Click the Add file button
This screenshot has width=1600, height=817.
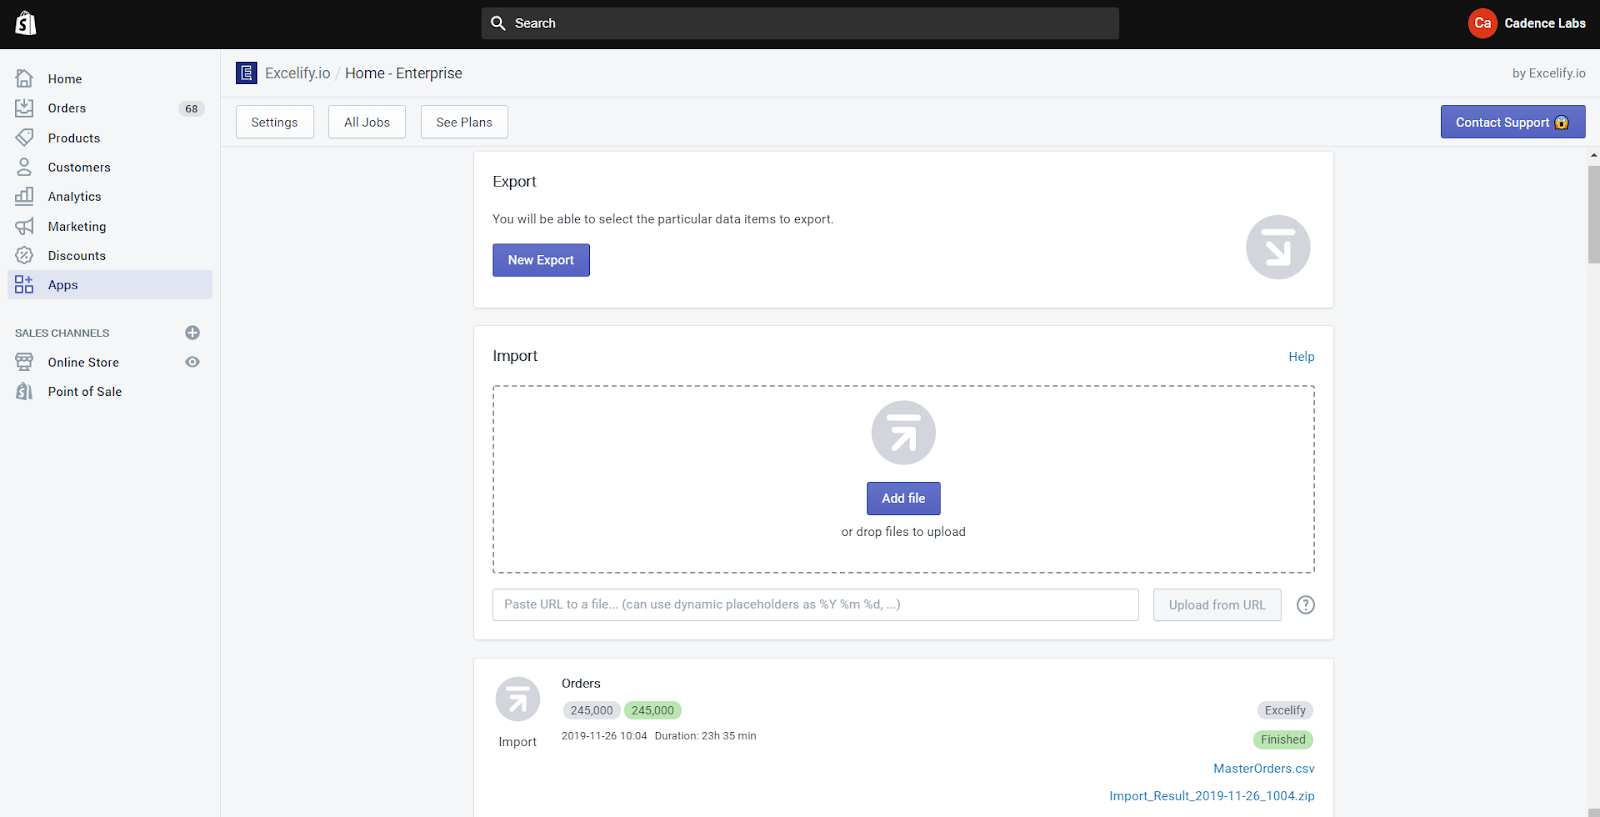click(x=904, y=498)
